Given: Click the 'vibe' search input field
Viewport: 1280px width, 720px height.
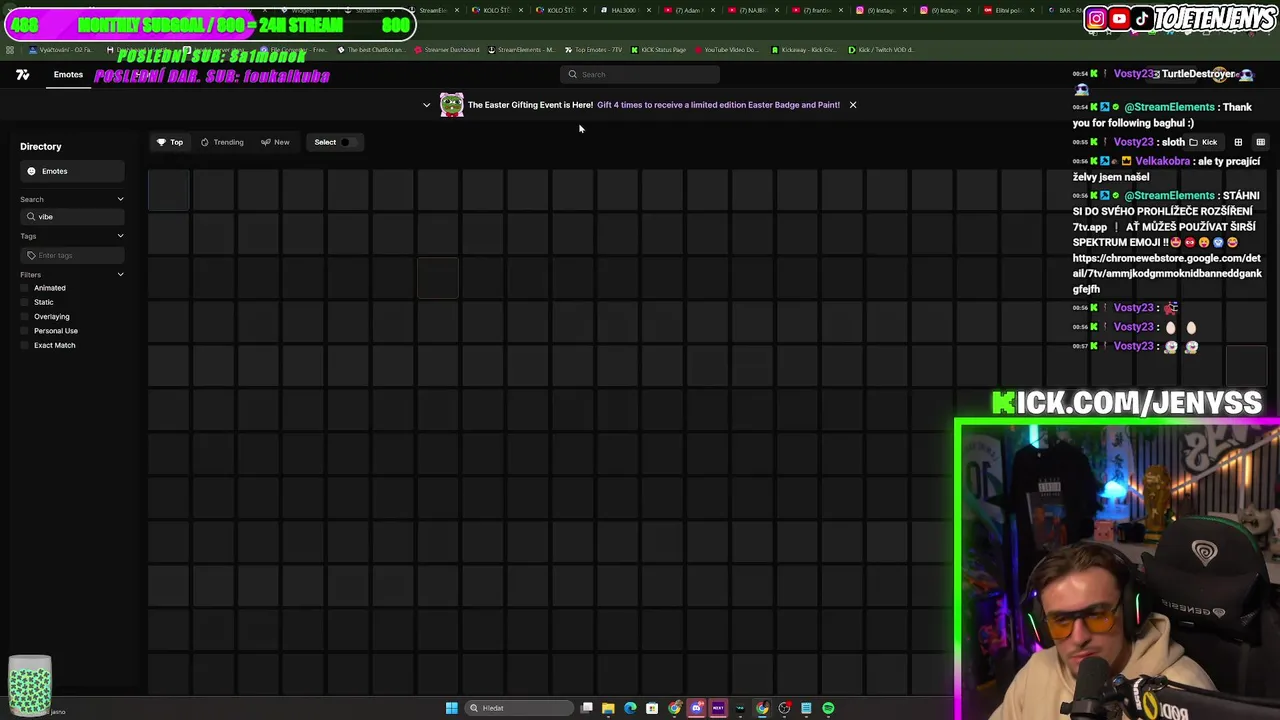Looking at the screenshot, I should click(72, 217).
